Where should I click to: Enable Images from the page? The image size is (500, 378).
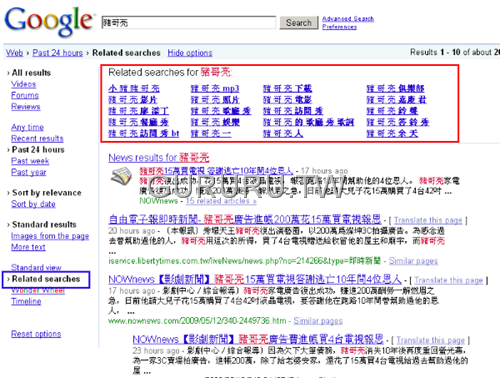(x=50, y=236)
